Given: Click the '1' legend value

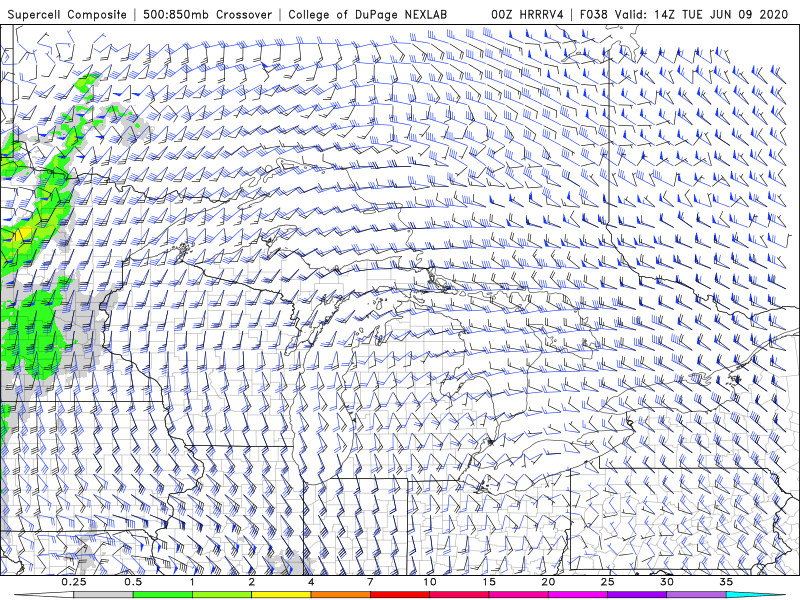Looking at the screenshot, I should click(192, 582).
